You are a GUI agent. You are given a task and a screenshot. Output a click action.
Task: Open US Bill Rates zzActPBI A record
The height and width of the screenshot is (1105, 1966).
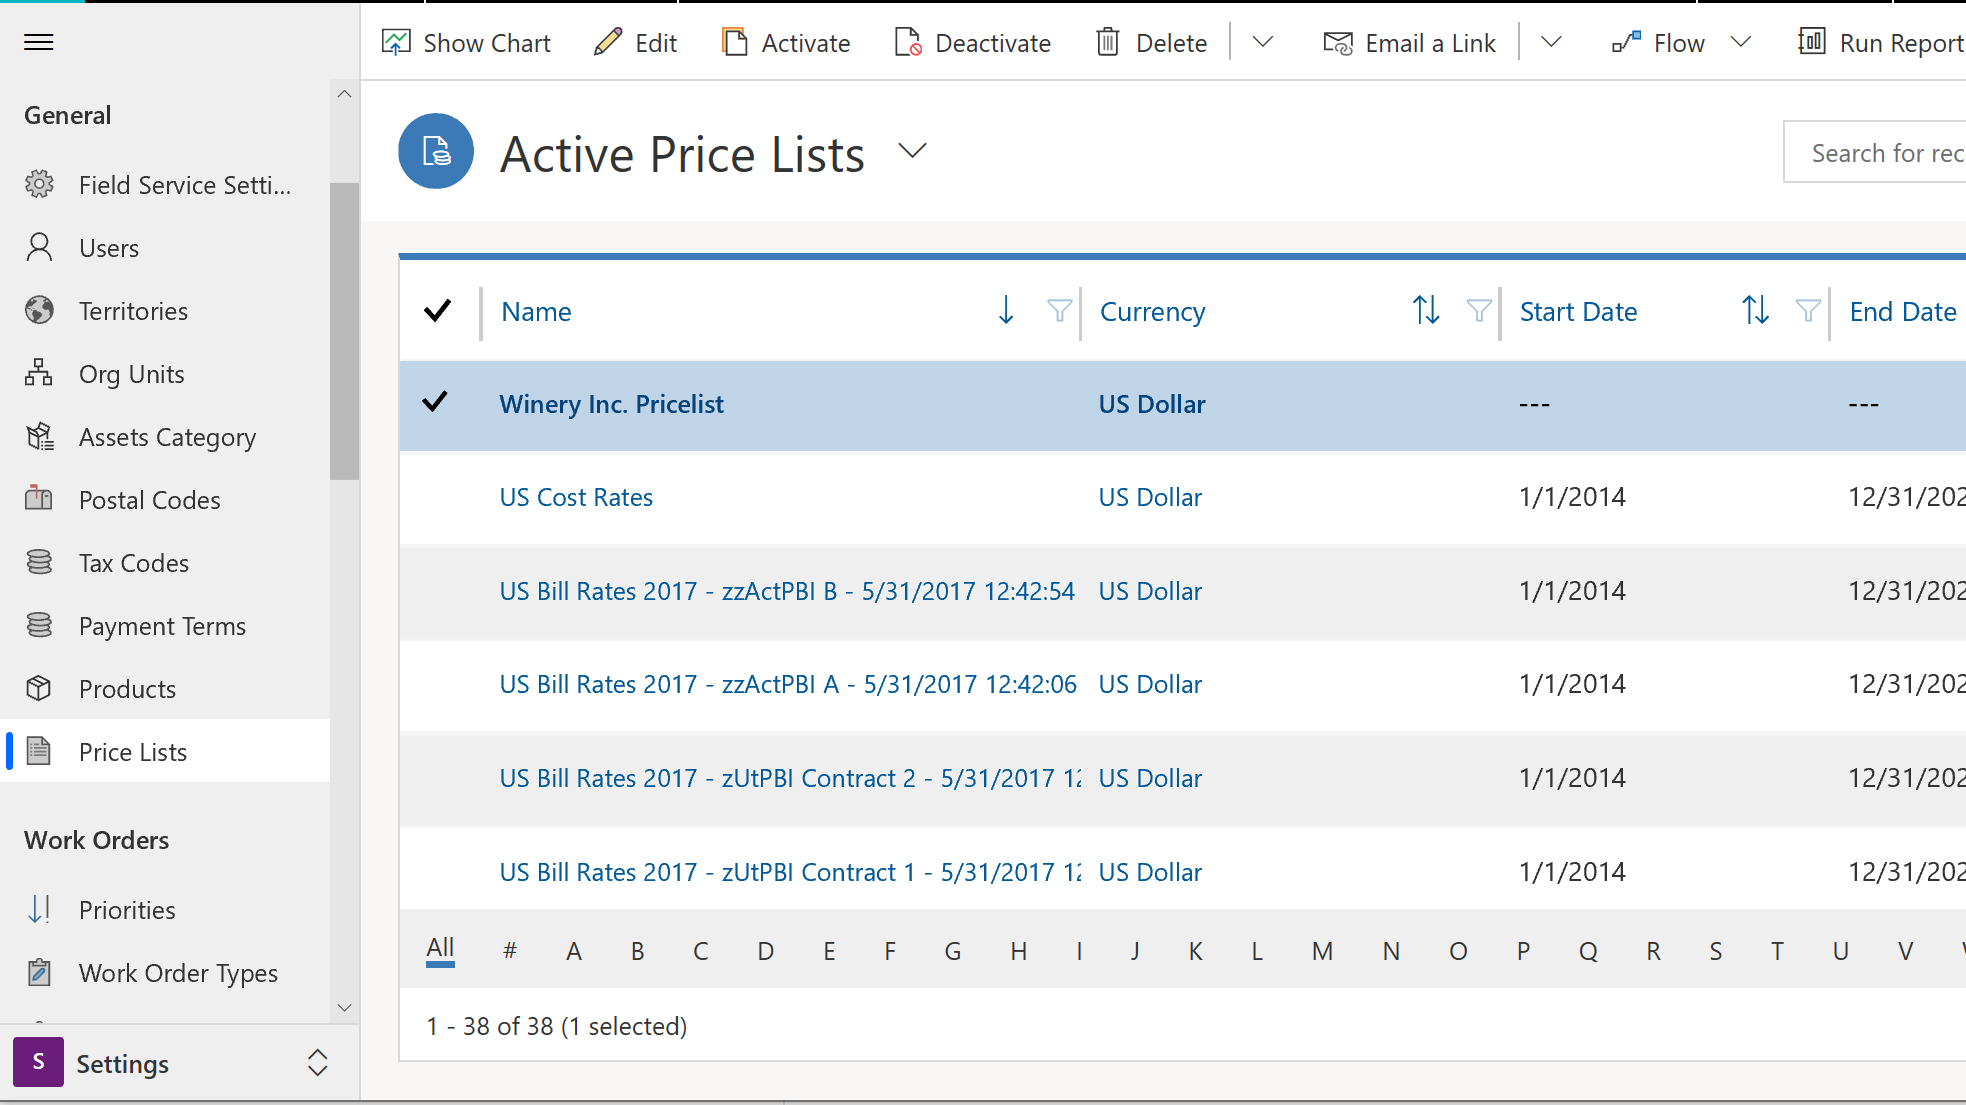pos(788,684)
